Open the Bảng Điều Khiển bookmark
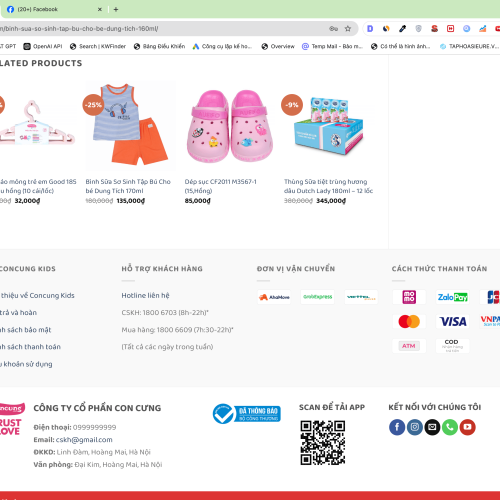Screen dimensions: 500x500 (159, 46)
